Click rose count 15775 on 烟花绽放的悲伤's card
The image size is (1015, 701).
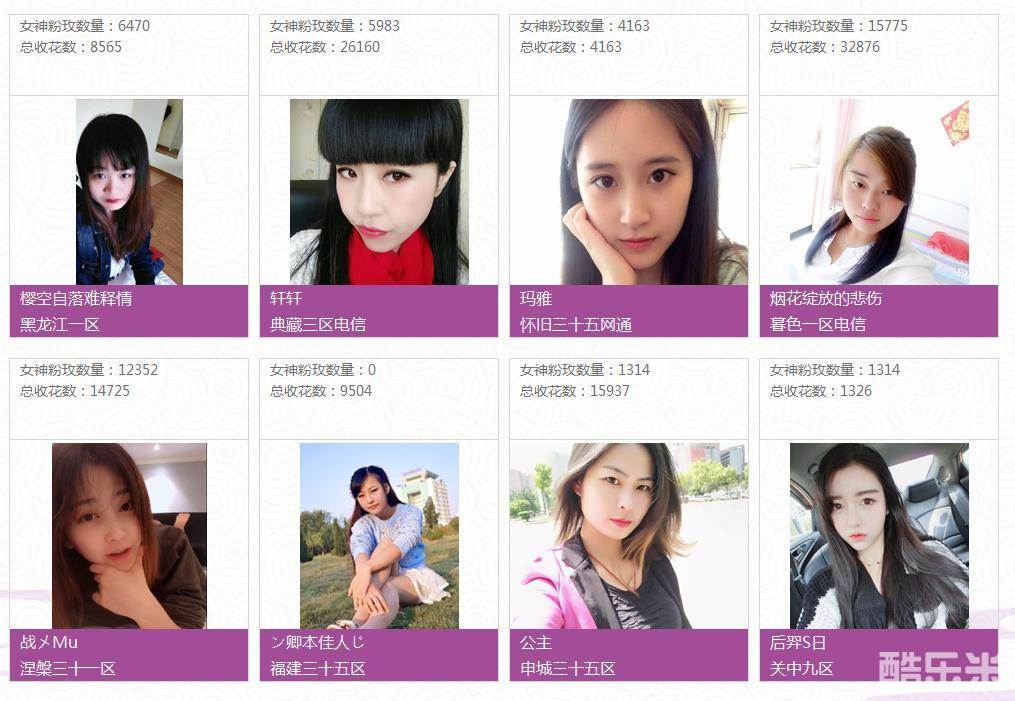pos(887,26)
